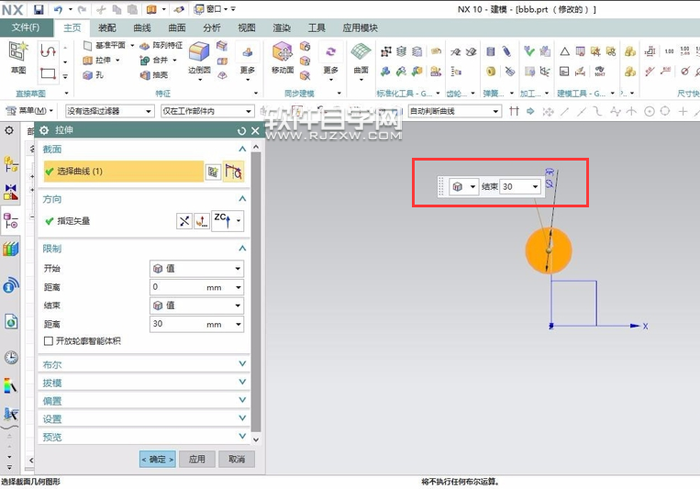Open the 仅在工作部件内 scope dropdown
Screen dimensions: 700x489
coord(206,111)
